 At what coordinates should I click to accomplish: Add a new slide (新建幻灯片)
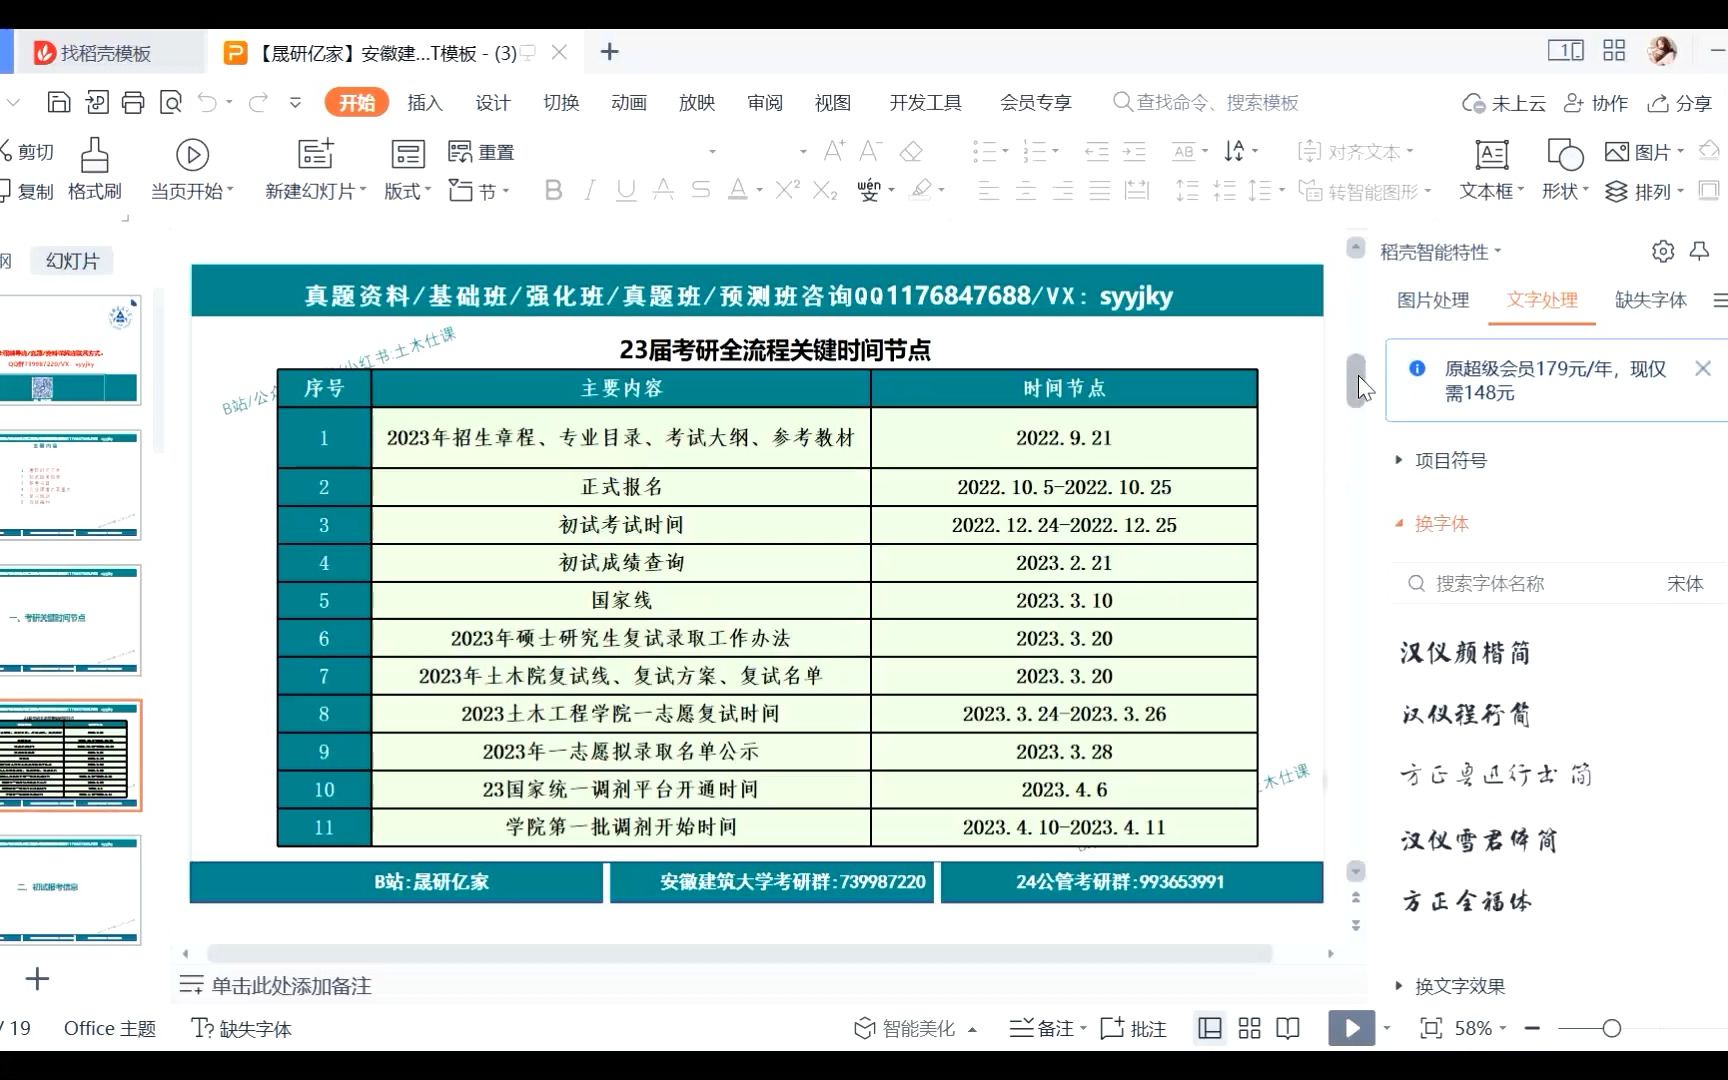coord(315,169)
